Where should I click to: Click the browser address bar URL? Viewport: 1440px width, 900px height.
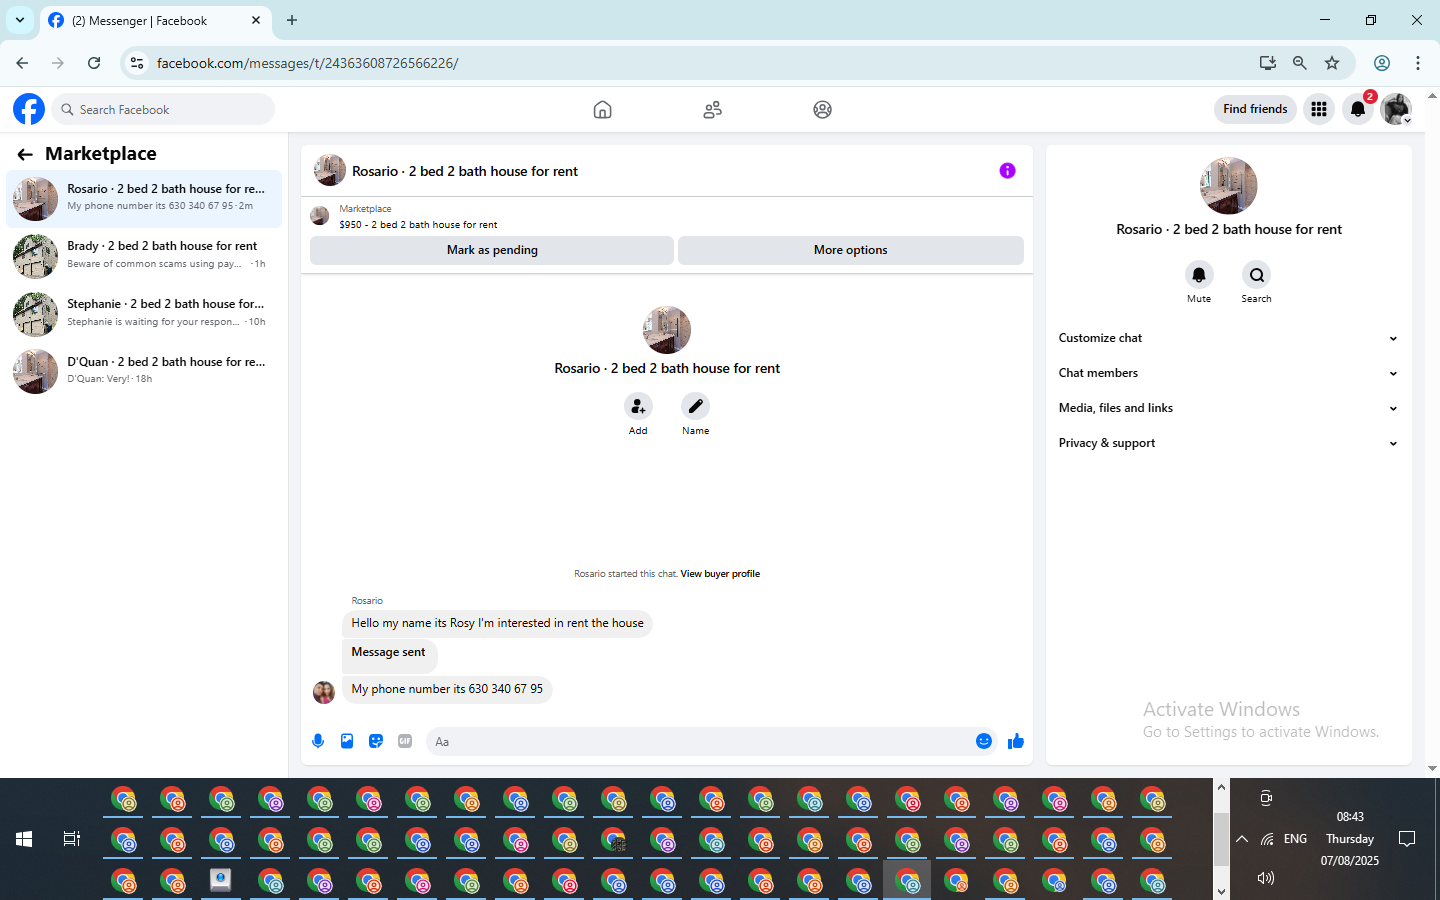(x=308, y=63)
